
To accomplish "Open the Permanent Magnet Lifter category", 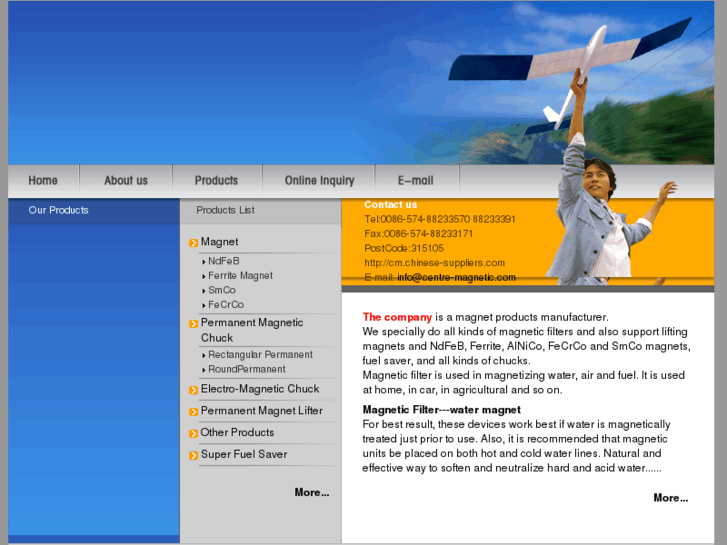I will tap(261, 410).
